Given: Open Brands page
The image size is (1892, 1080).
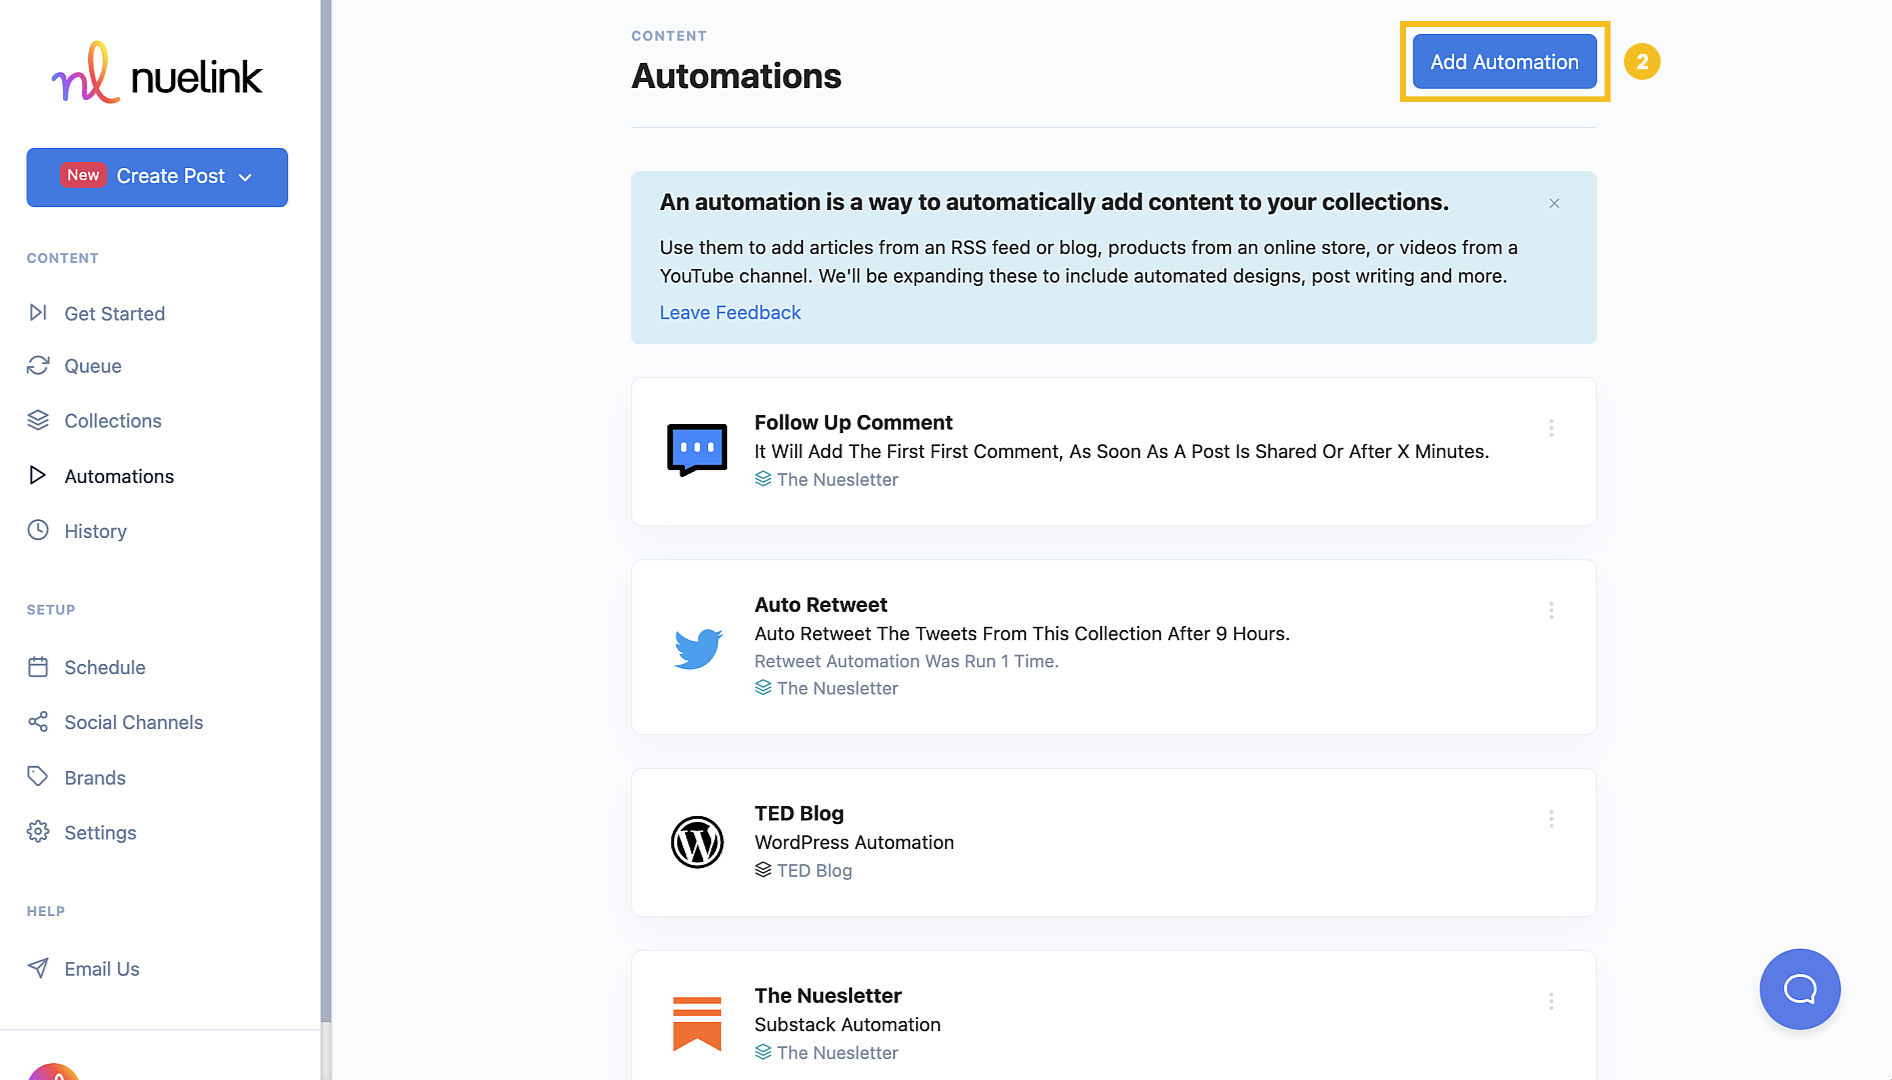Looking at the screenshot, I should 95,777.
